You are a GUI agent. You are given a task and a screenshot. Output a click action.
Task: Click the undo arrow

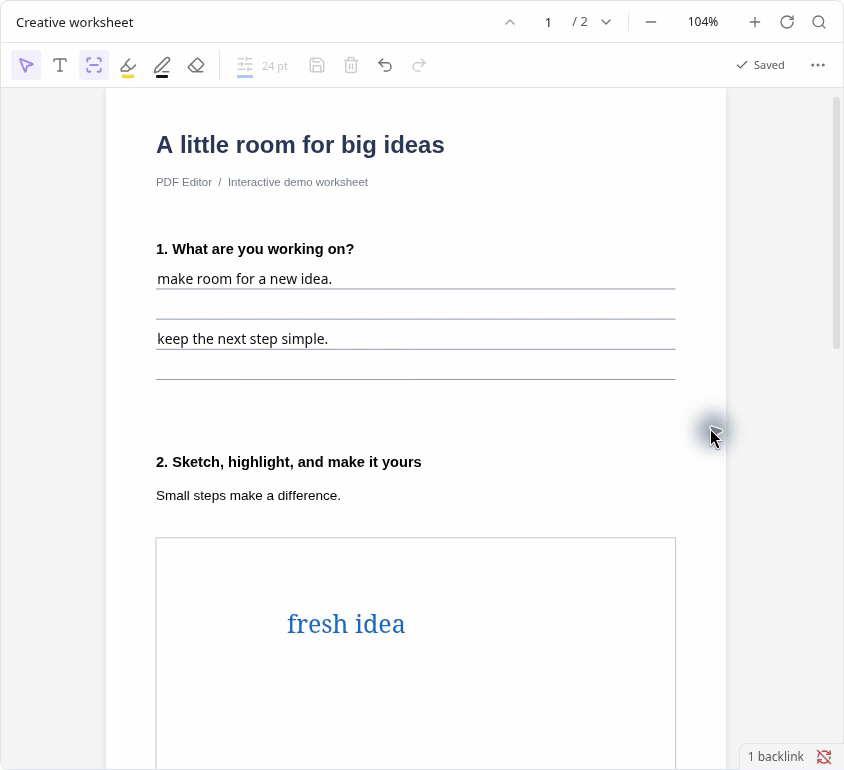(x=385, y=65)
